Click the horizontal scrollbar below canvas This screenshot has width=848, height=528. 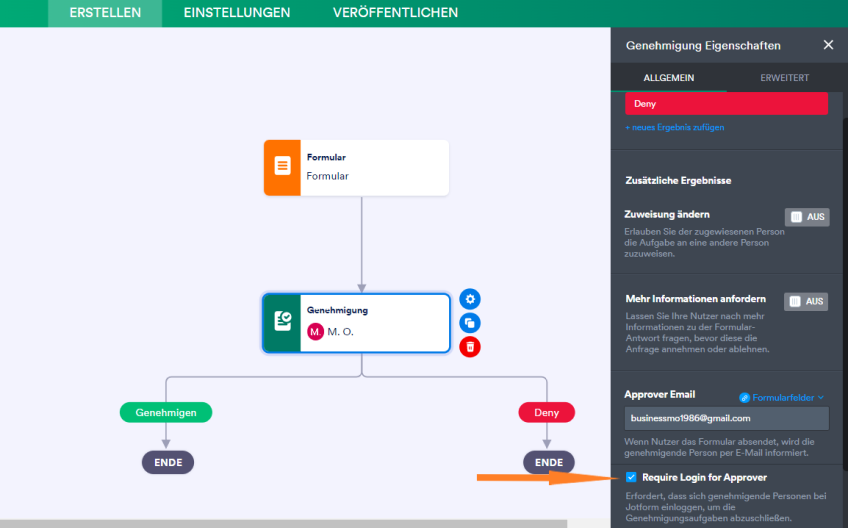(x=283, y=524)
